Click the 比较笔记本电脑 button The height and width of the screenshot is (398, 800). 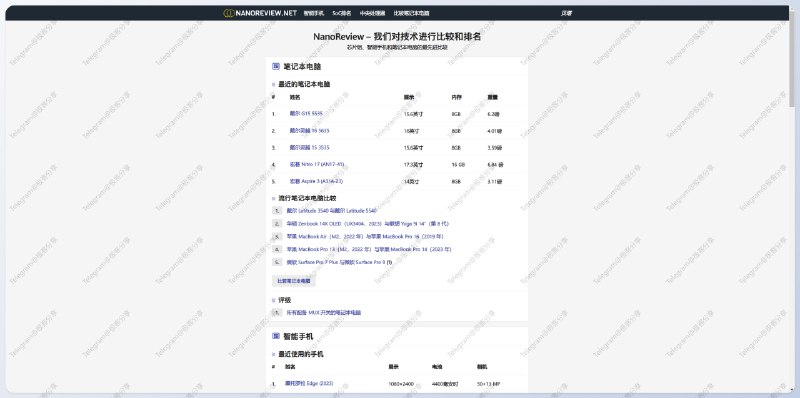click(294, 281)
